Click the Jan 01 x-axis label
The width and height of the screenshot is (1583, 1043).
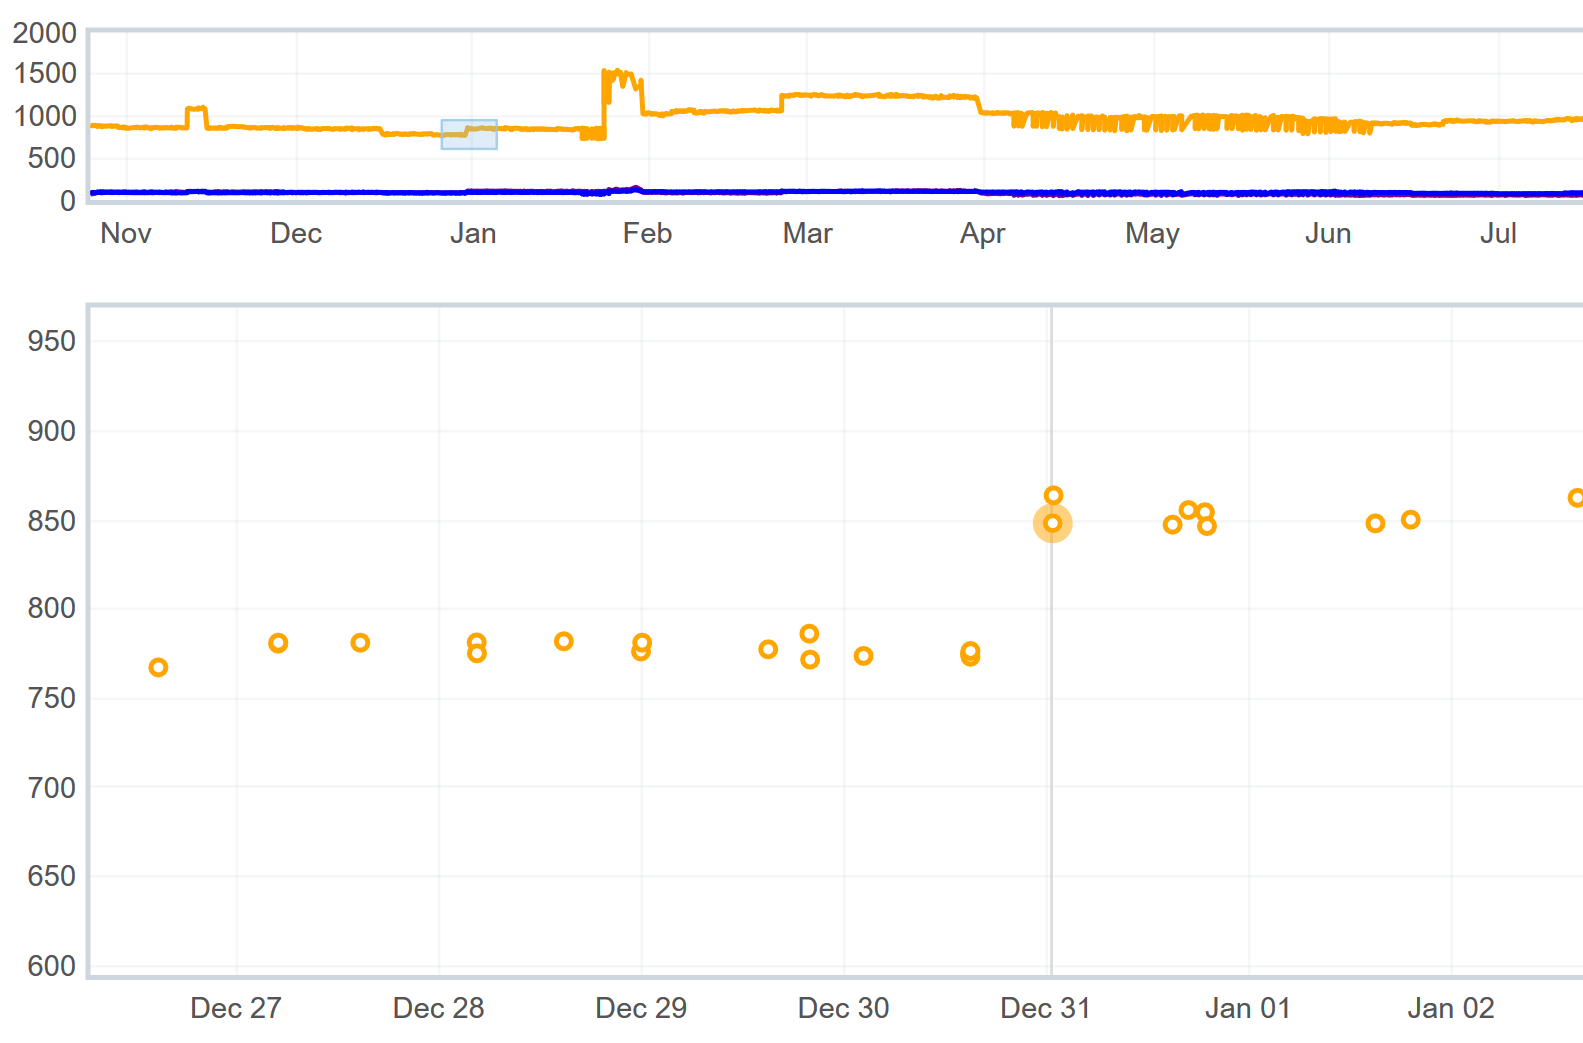coord(1247,1008)
